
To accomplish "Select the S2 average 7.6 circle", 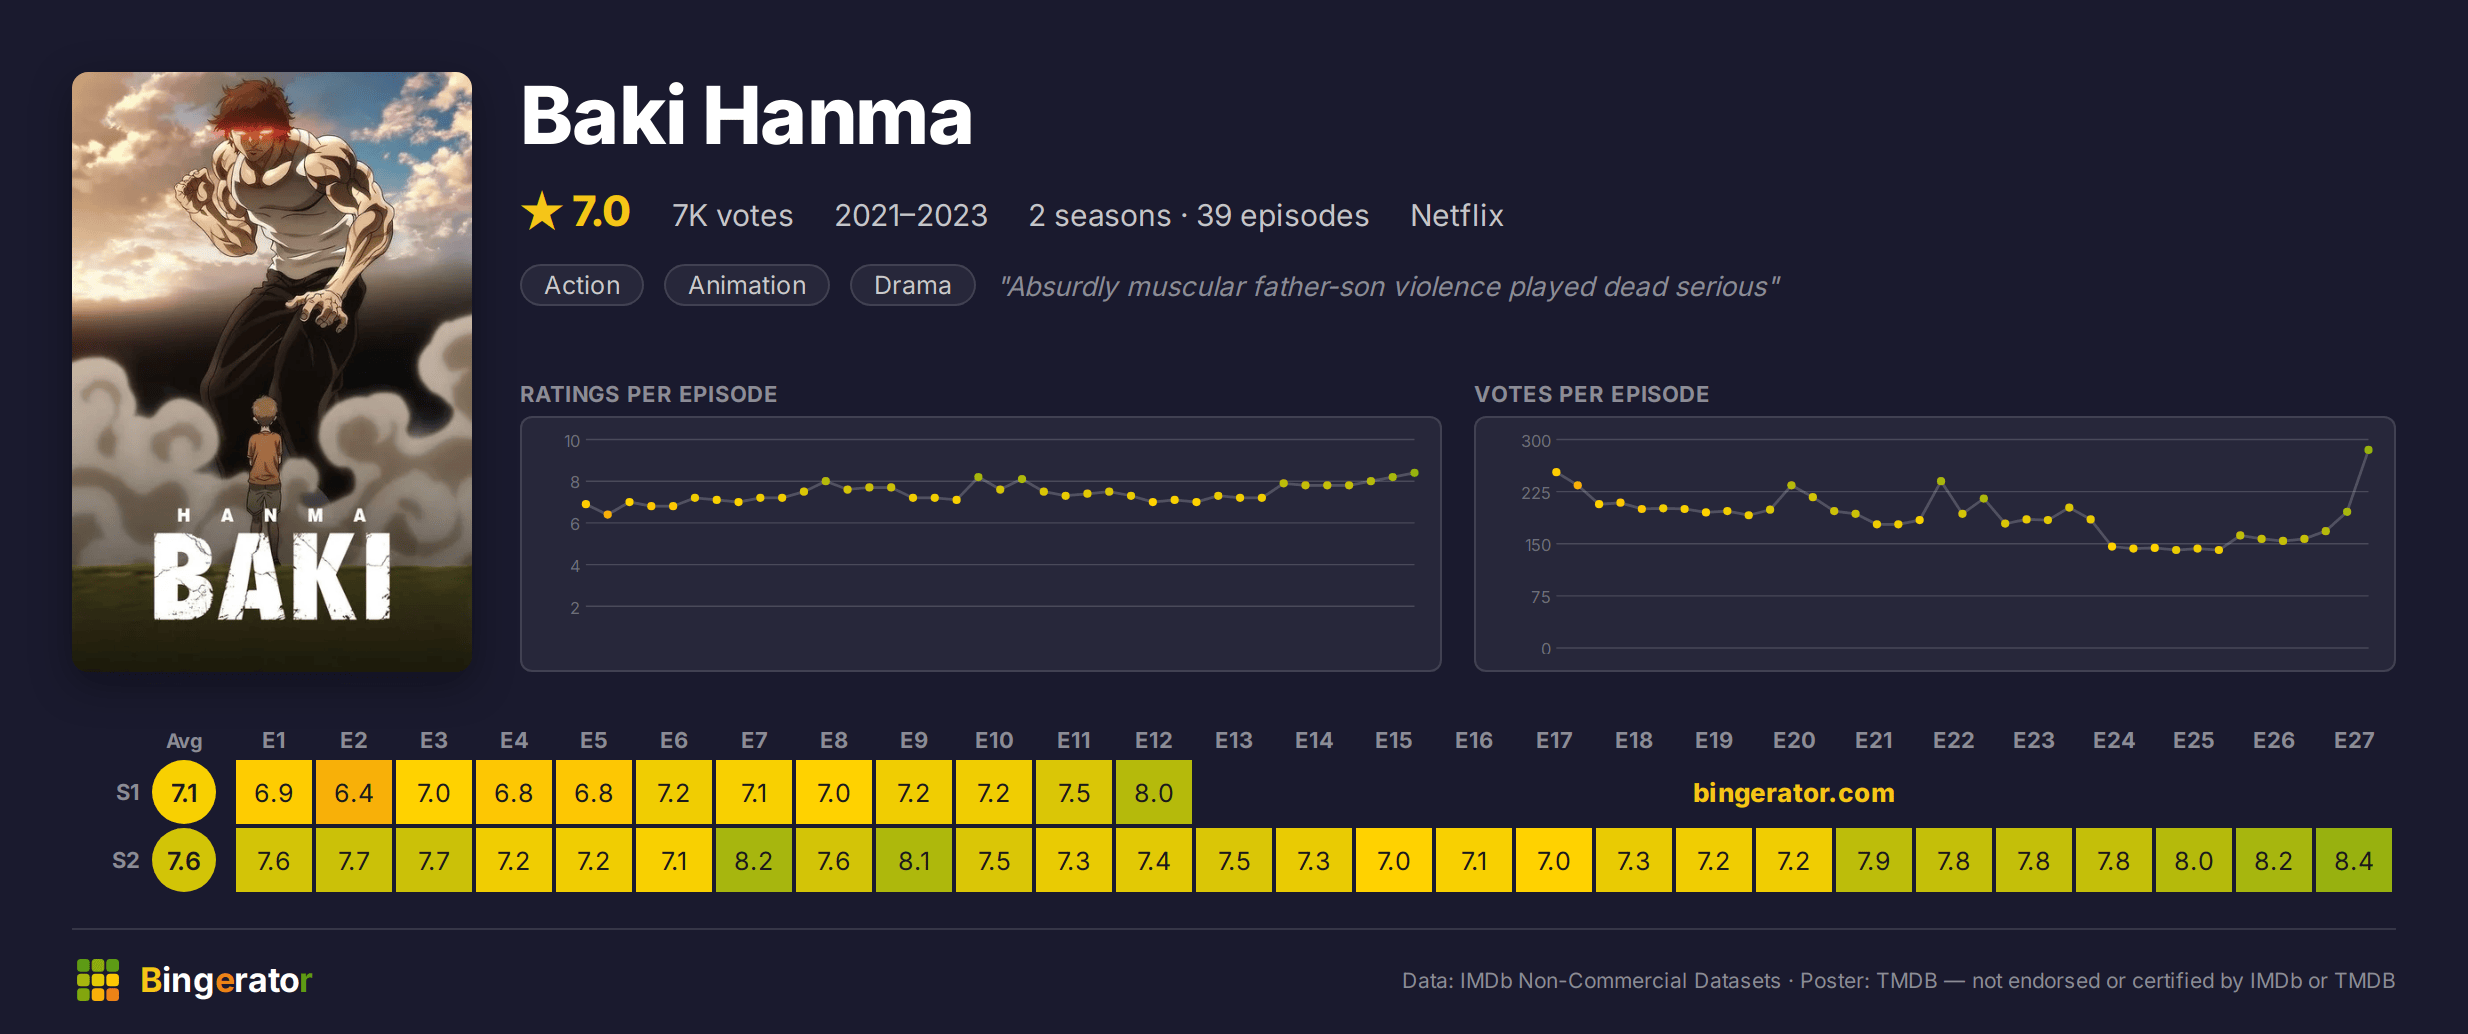I will 184,861.
